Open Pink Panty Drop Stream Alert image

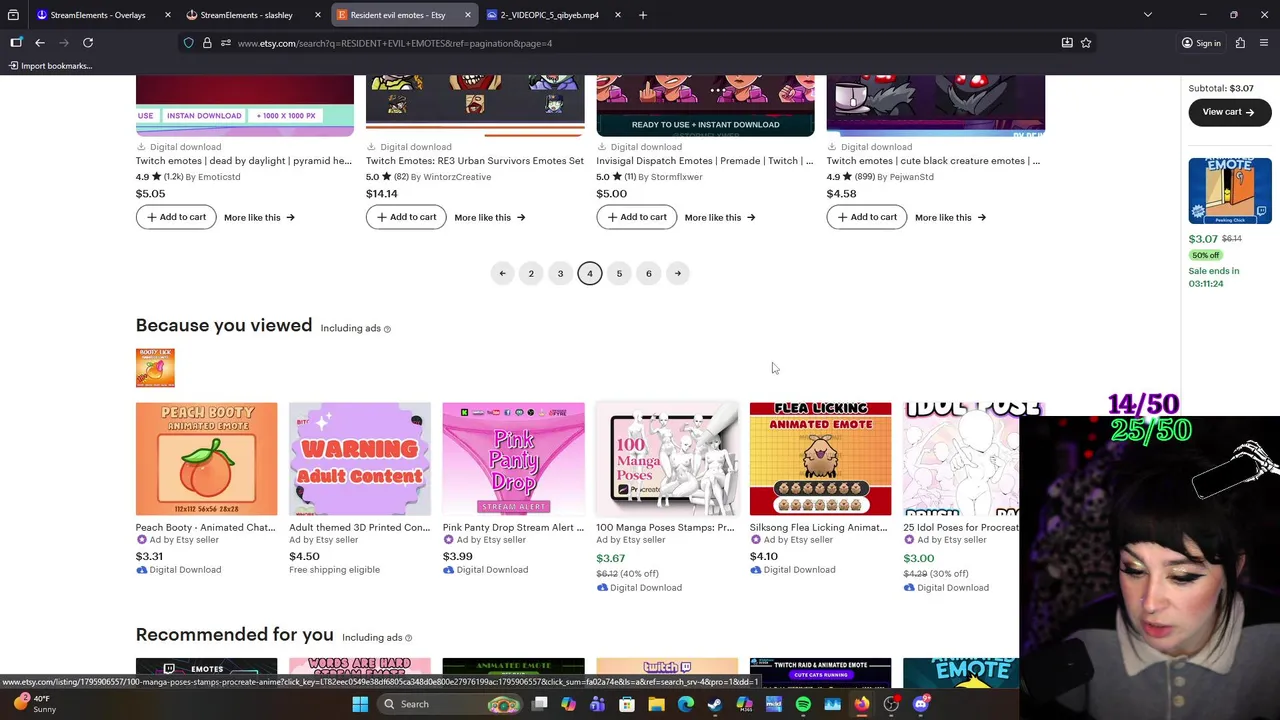point(513,459)
